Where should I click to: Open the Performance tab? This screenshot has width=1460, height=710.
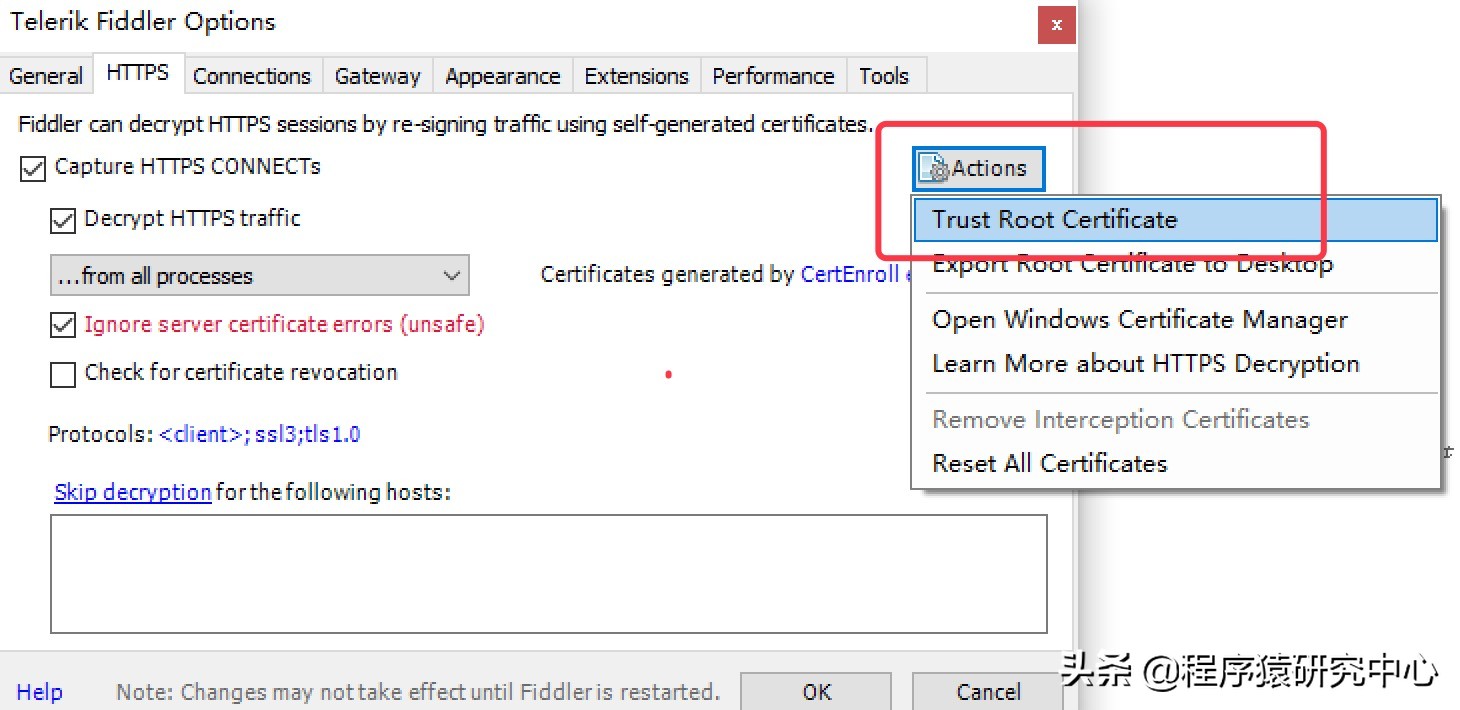[773, 76]
